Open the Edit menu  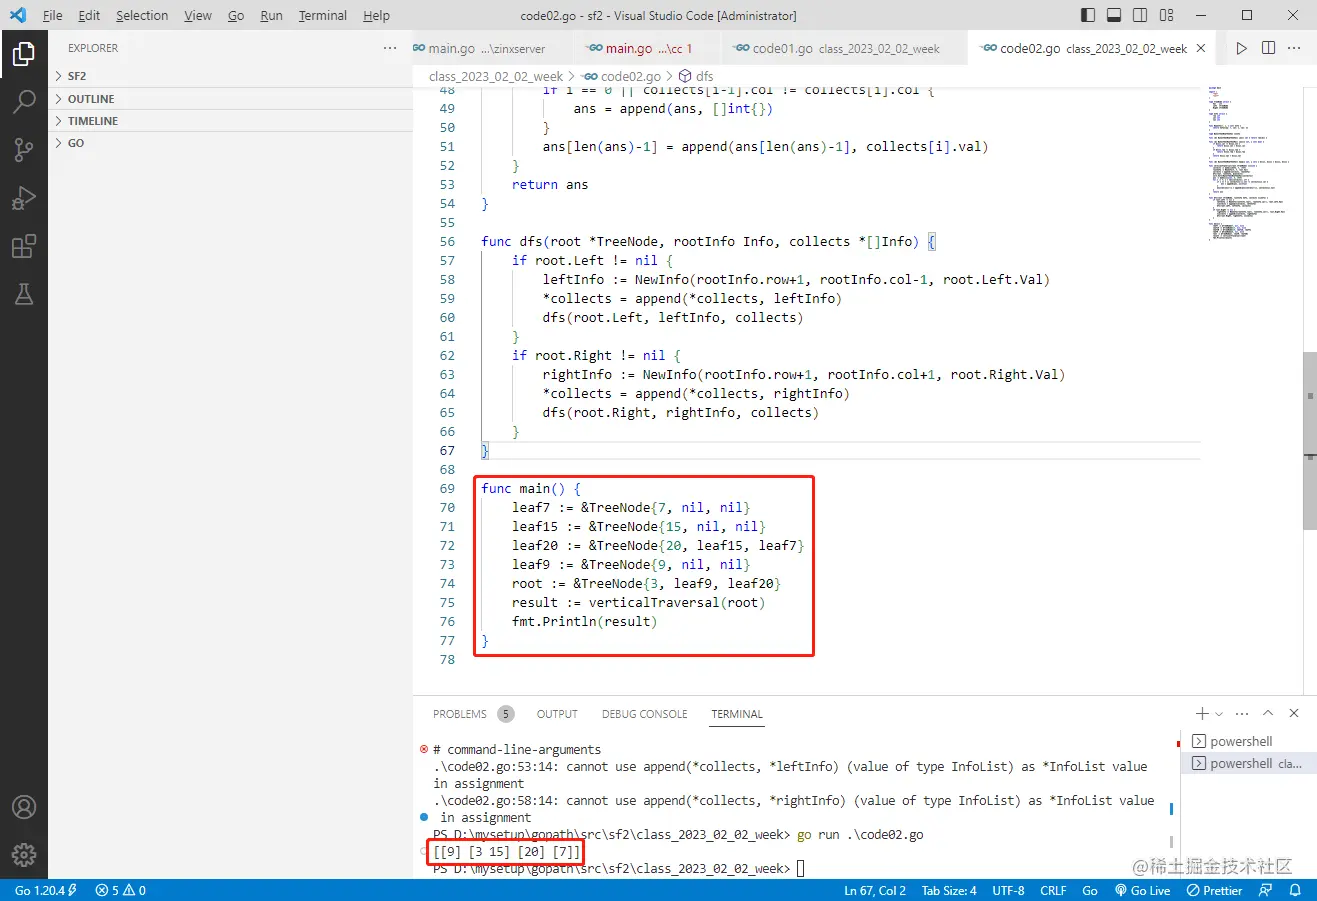[89, 15]
